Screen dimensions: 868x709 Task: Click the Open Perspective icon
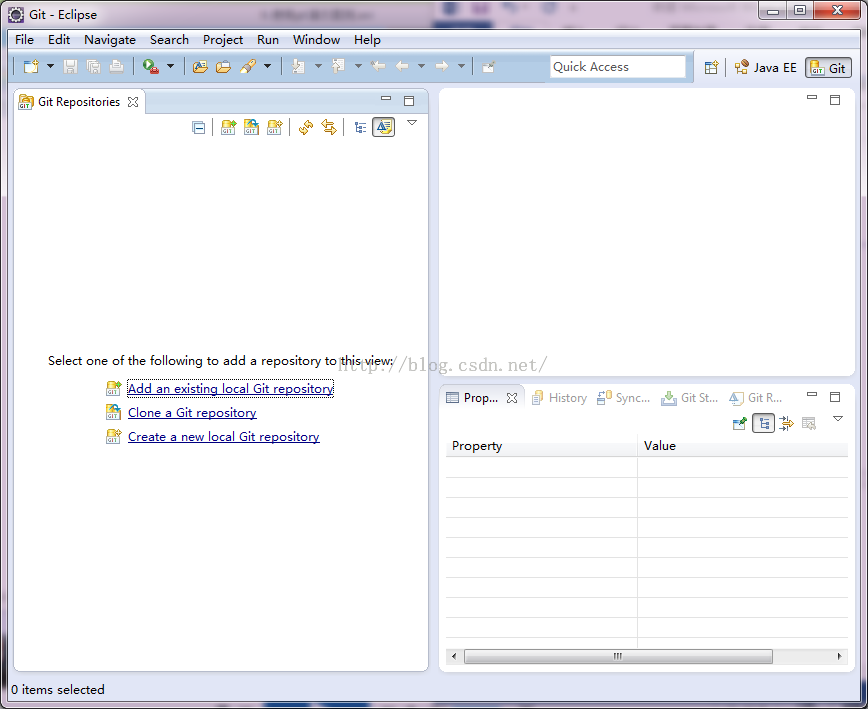click(711, 68)
